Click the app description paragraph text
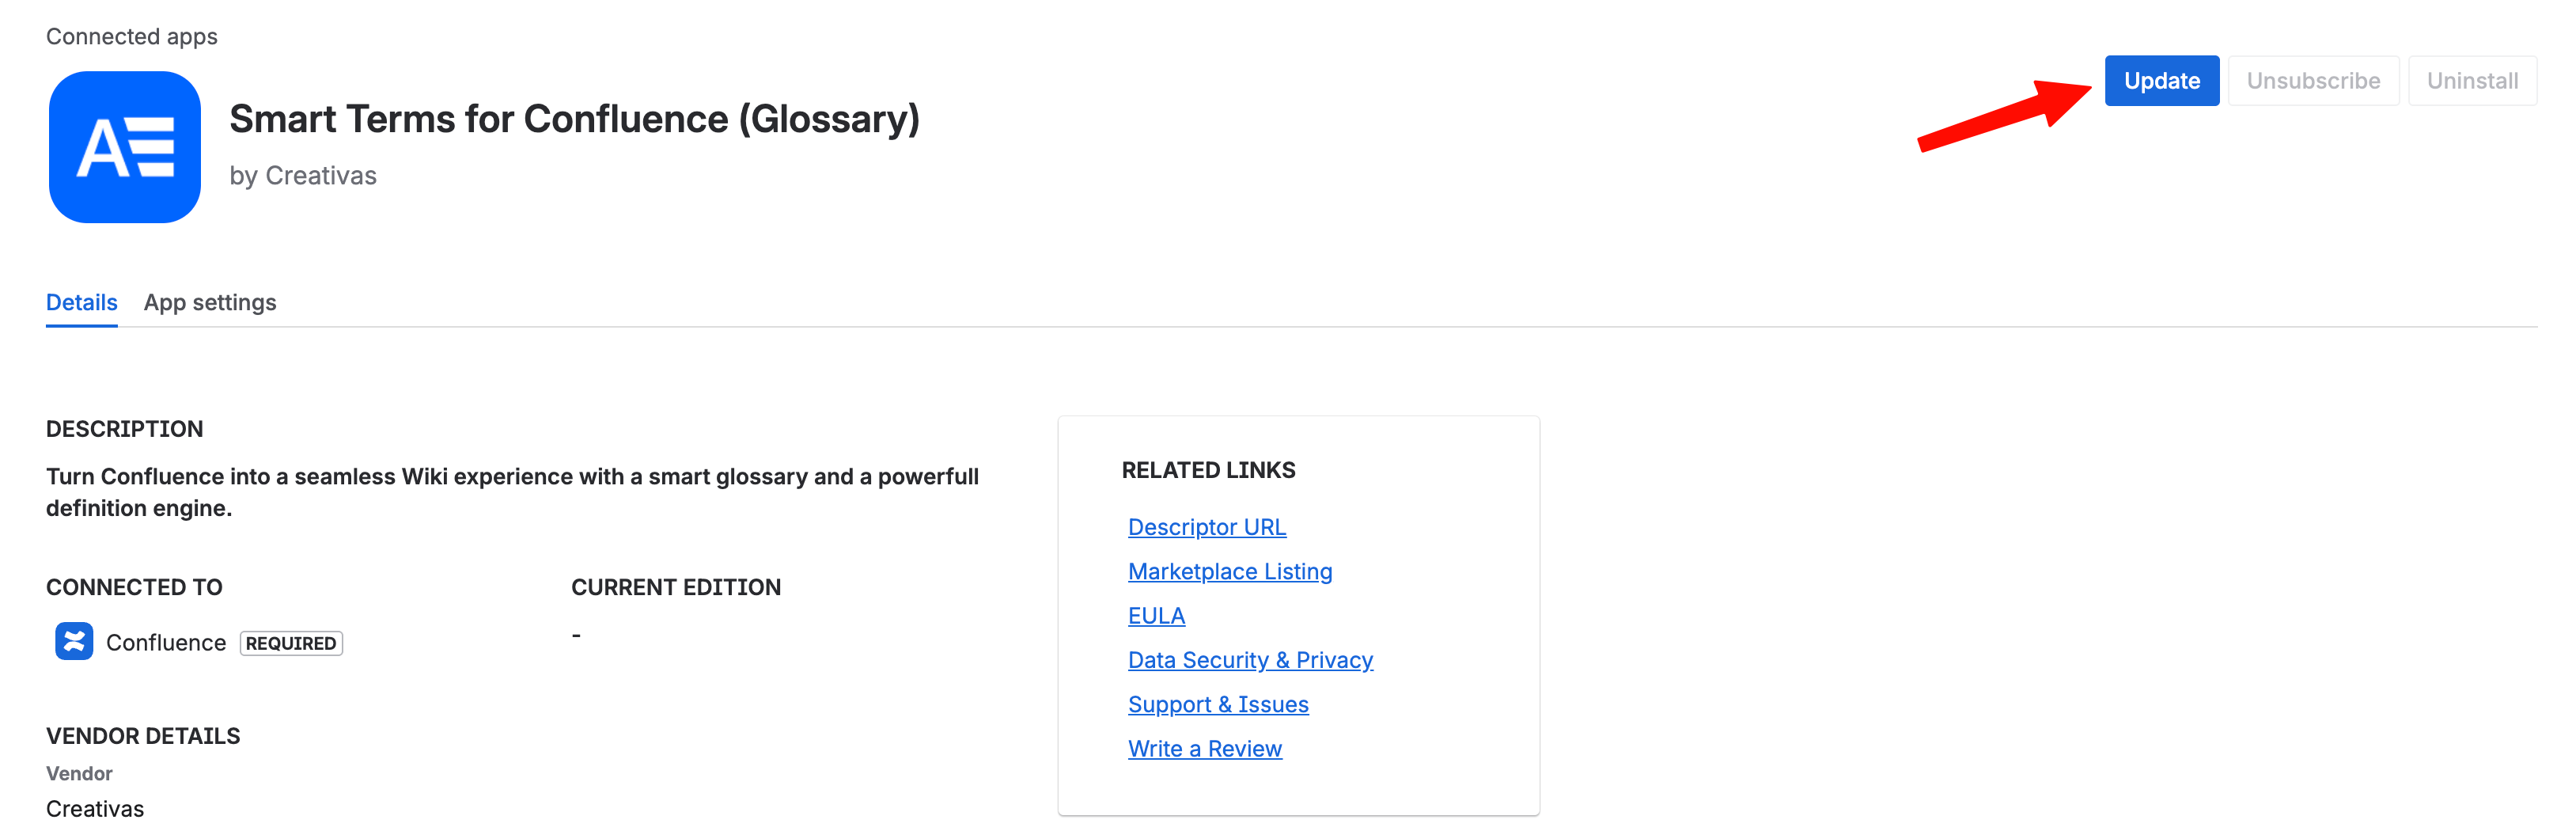This screenshot has height=831, width=2576. [512, 492]
